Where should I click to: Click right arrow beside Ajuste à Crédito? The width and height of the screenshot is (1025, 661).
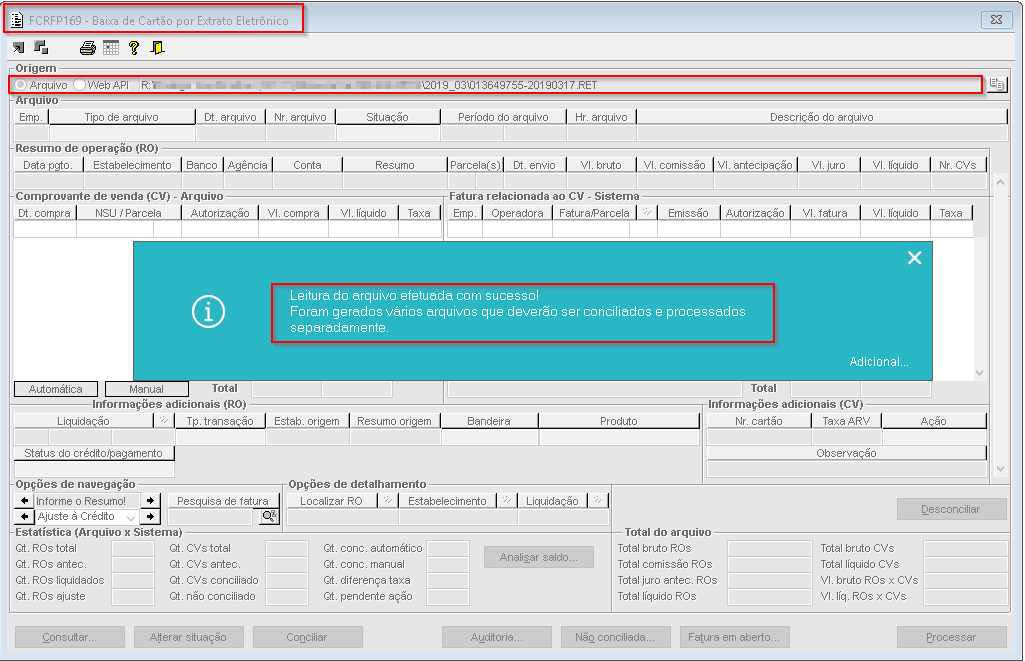(150, 517)
